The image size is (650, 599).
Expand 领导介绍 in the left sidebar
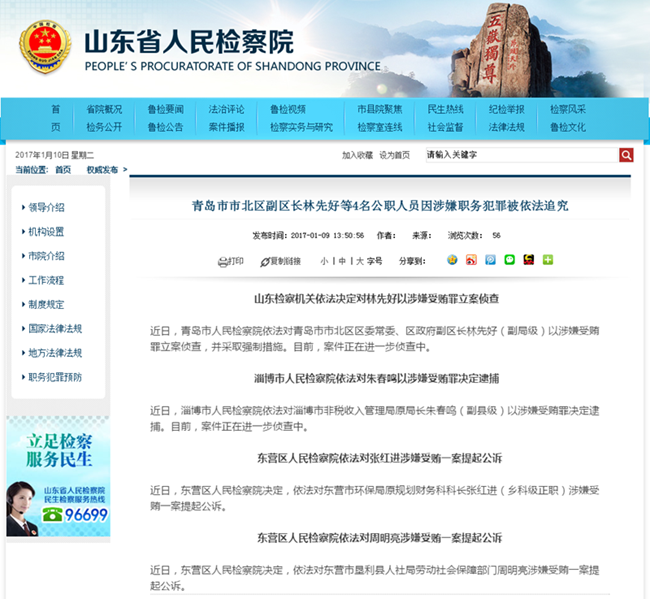pos(46,207)
